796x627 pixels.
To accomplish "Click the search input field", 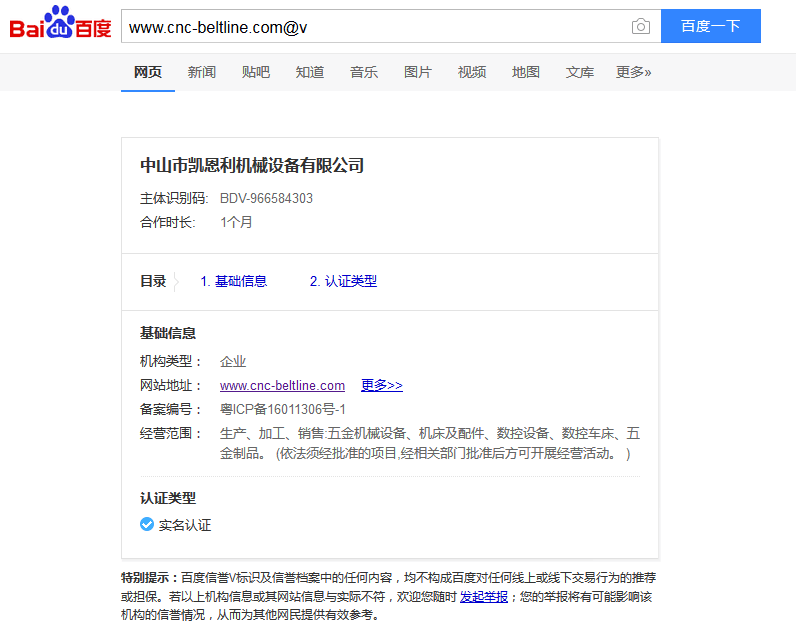I will [375, 27].
